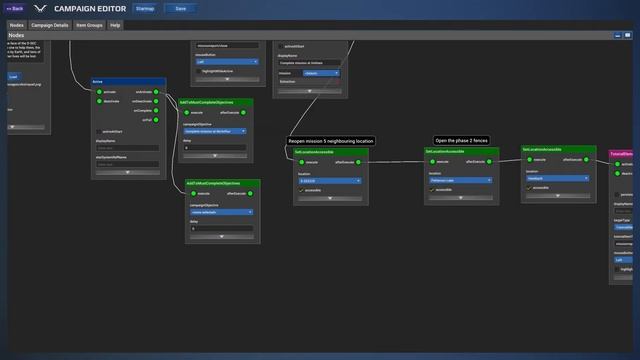
Task: Open the Item Groups tab
Action: pyautogui.click(x=89, y=25)
